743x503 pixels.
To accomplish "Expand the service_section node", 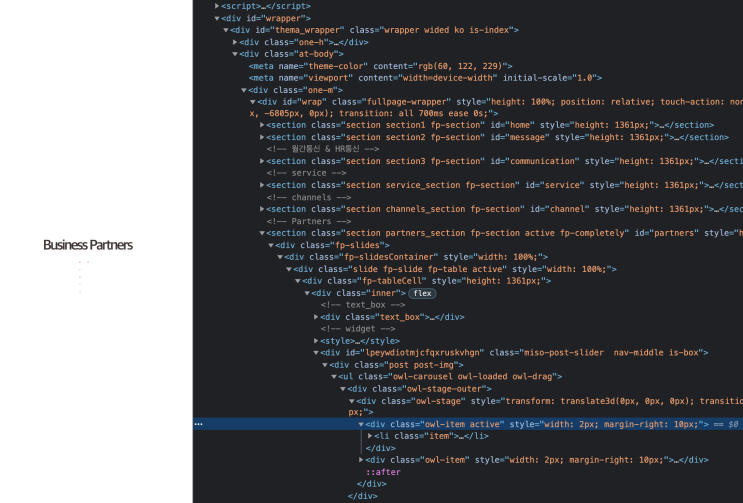I will point(262,185).
